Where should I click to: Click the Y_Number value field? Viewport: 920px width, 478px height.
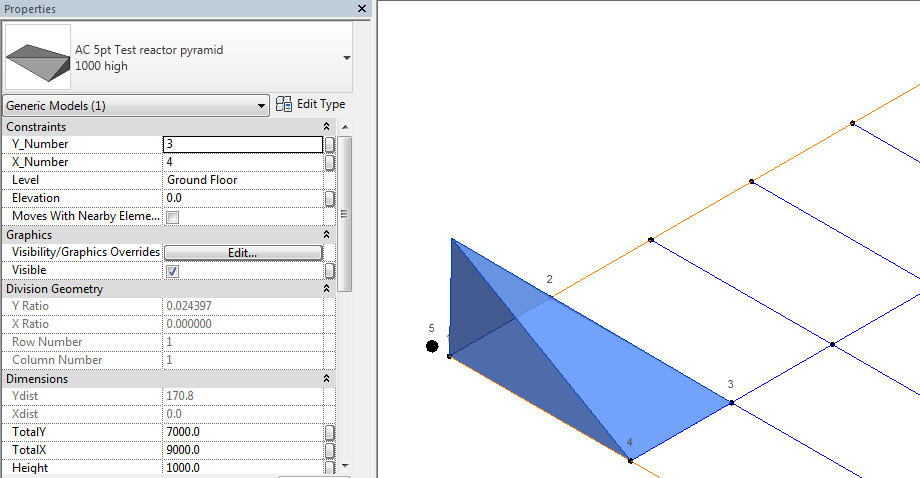tap(243, 144)
